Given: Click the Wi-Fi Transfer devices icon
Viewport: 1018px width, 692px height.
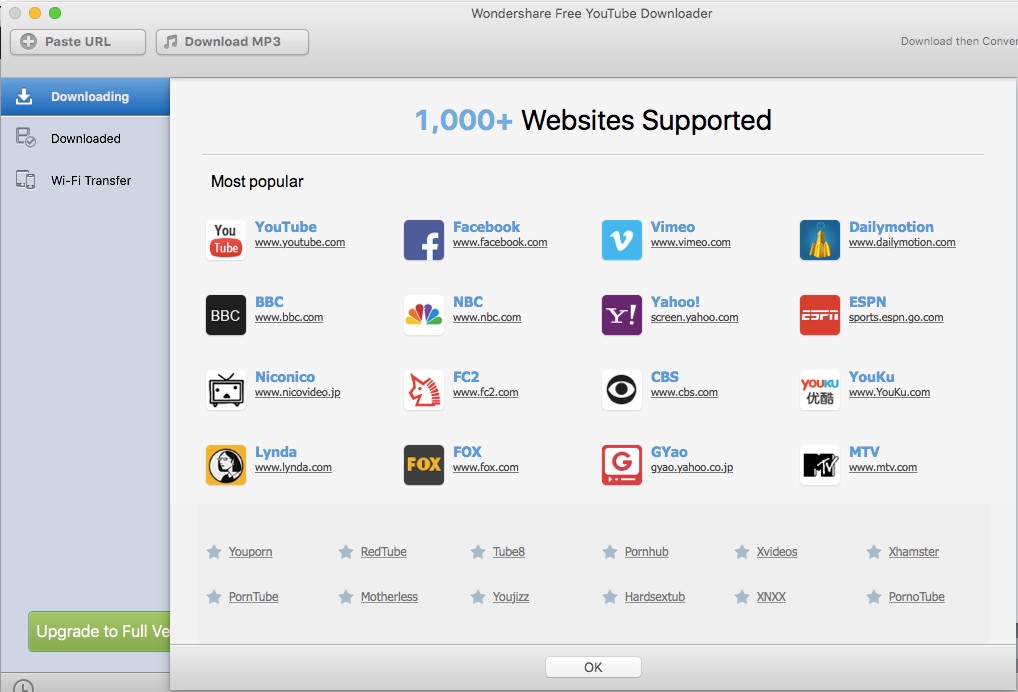Looking at the screenshot, I should pyautogui.click(x=25, y=180).
